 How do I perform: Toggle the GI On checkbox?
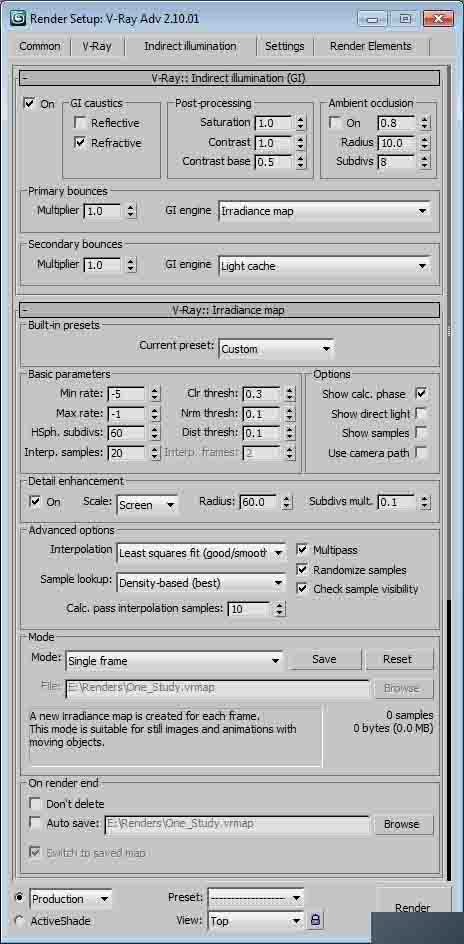tap(29, 104)
